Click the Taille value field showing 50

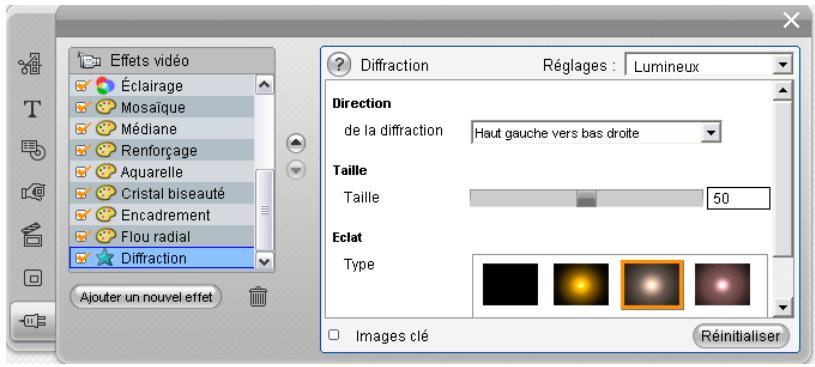click(738, 198)
